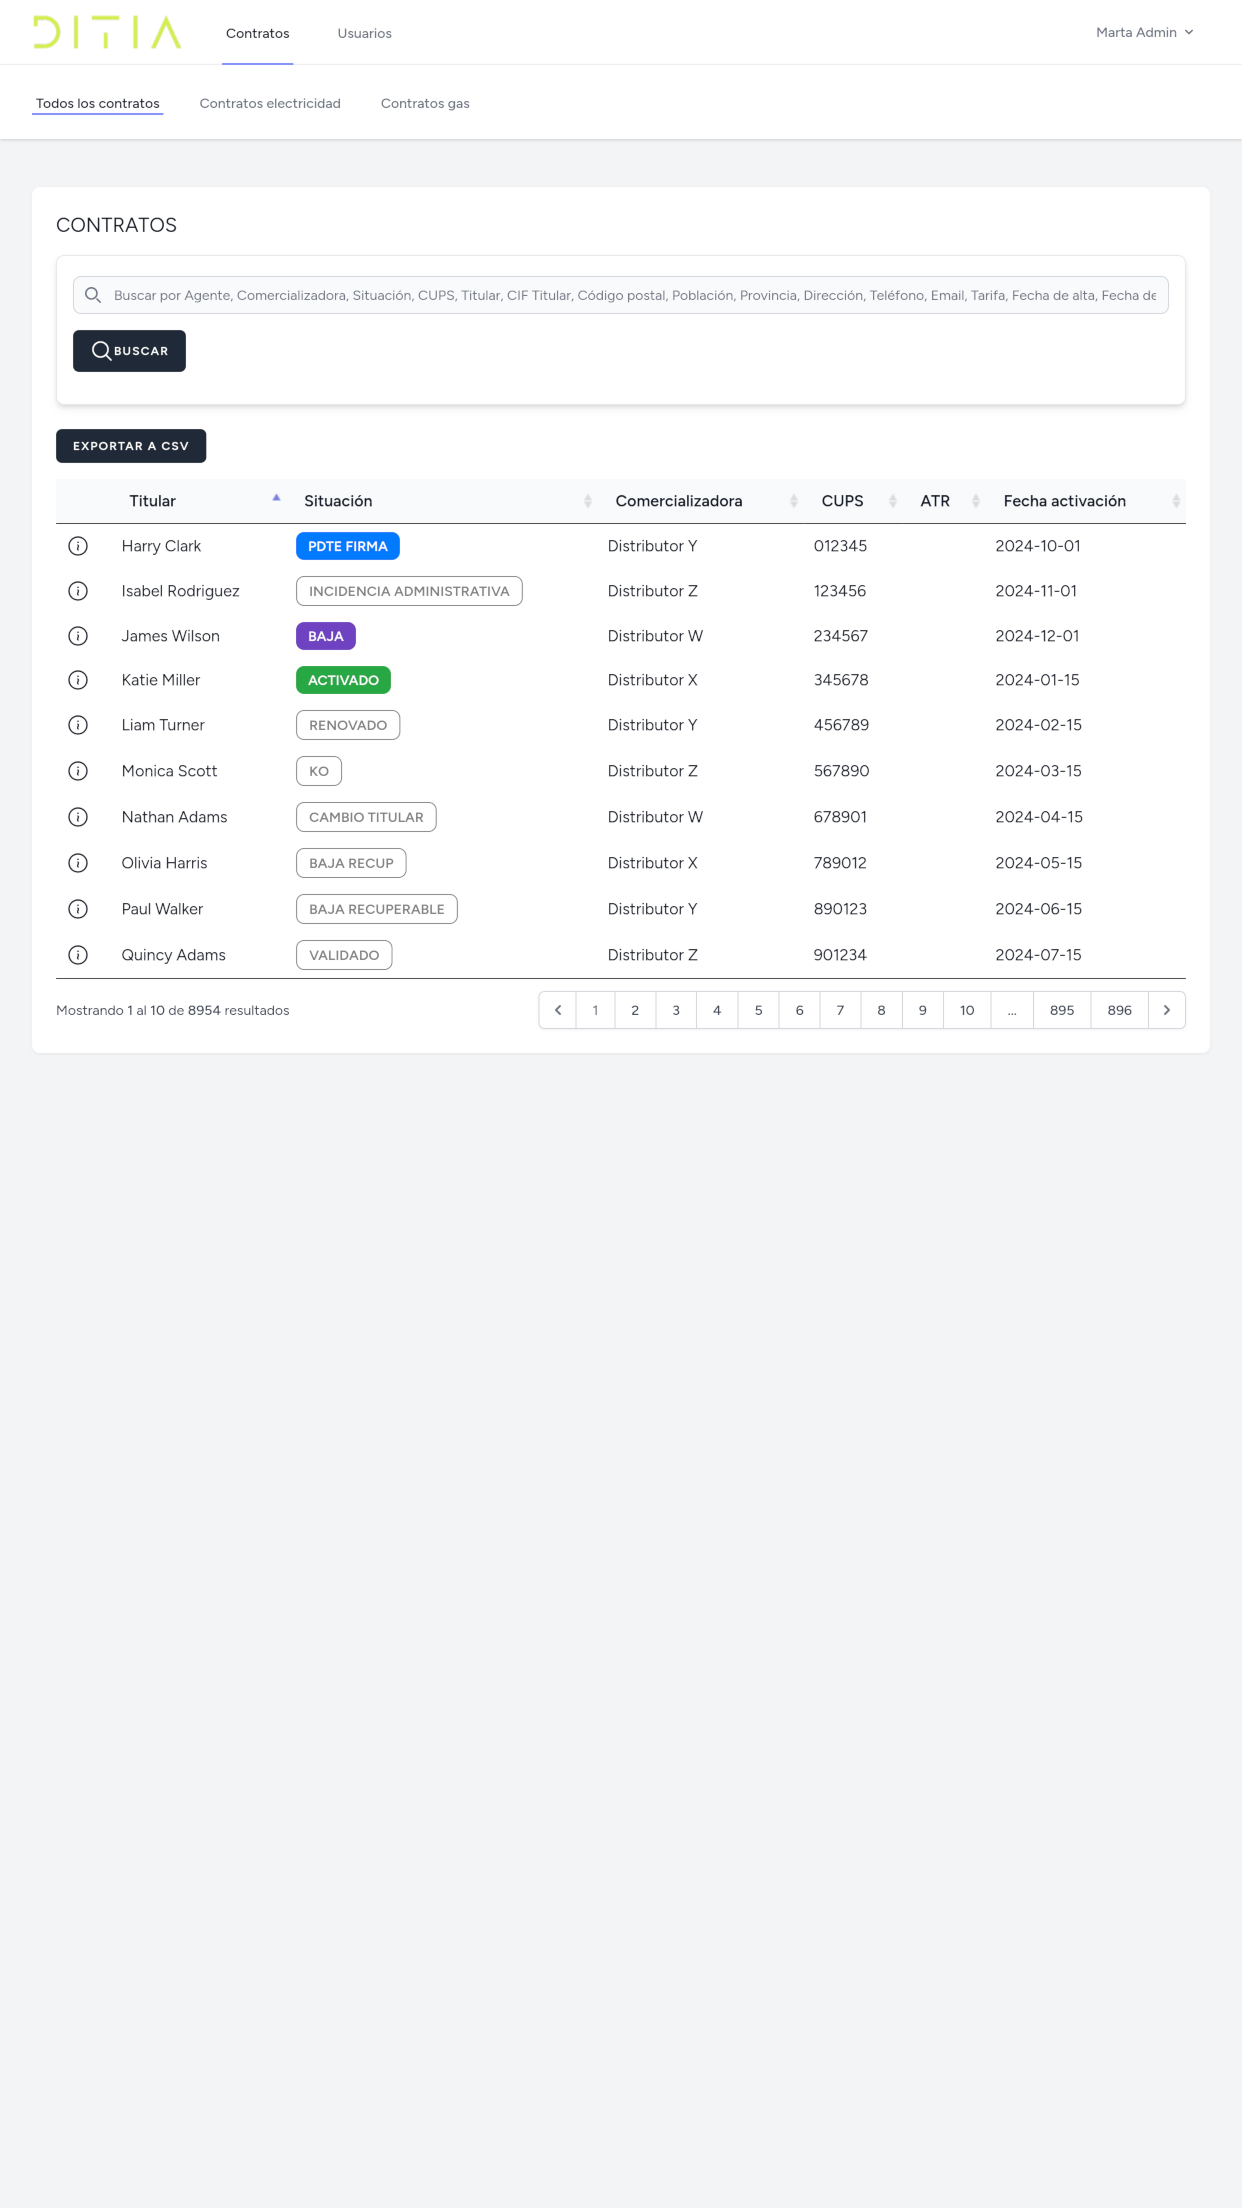1242x2208 pixels.
Task: Focus the contract search input field
Action: click(x=634, y=295)
